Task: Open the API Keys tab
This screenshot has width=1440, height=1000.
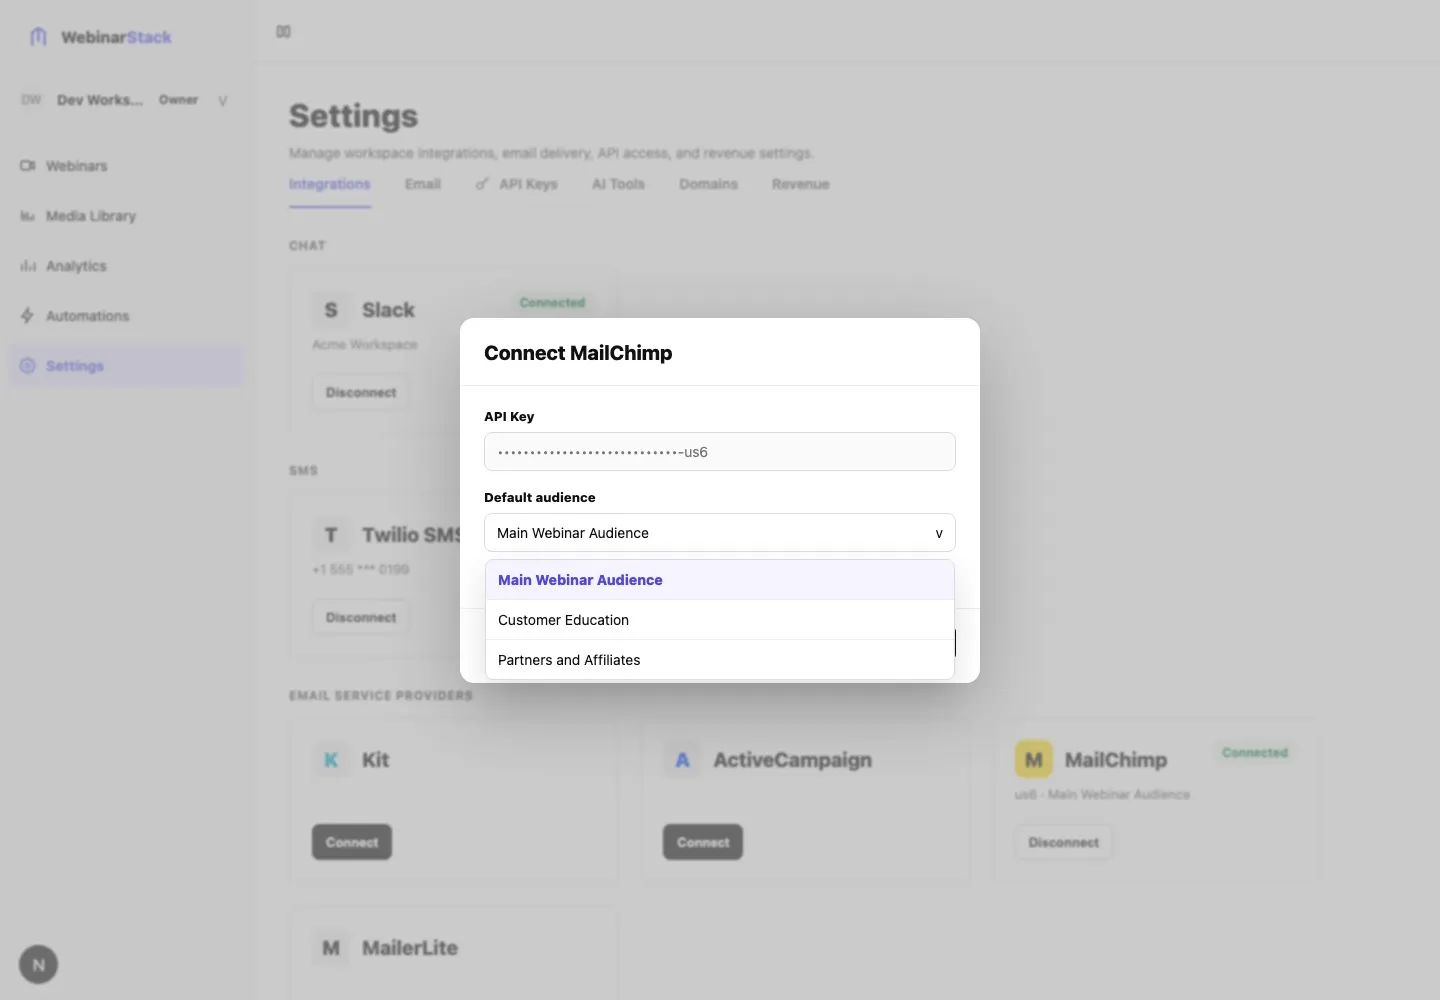Action: (x=517, y=184)
